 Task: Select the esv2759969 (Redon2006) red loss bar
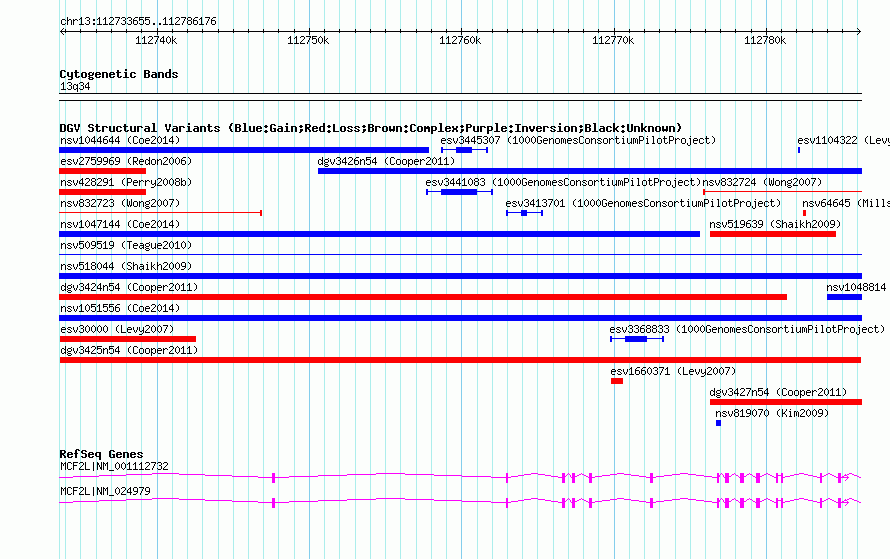[x=103, y=171]
